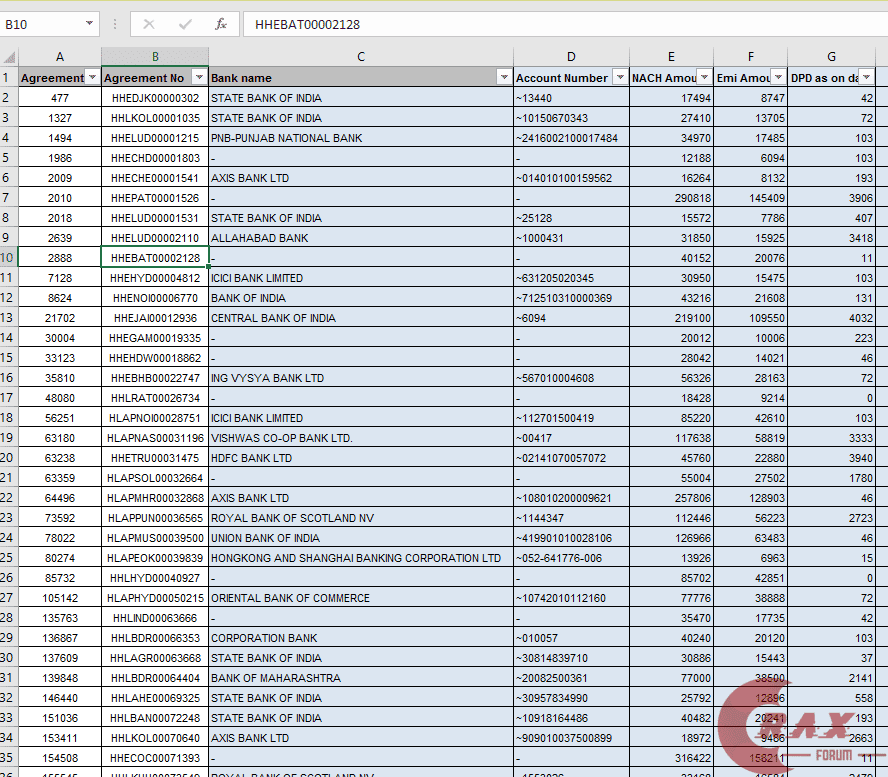Open the filter icon on Agreement column header

click(92, 77)
